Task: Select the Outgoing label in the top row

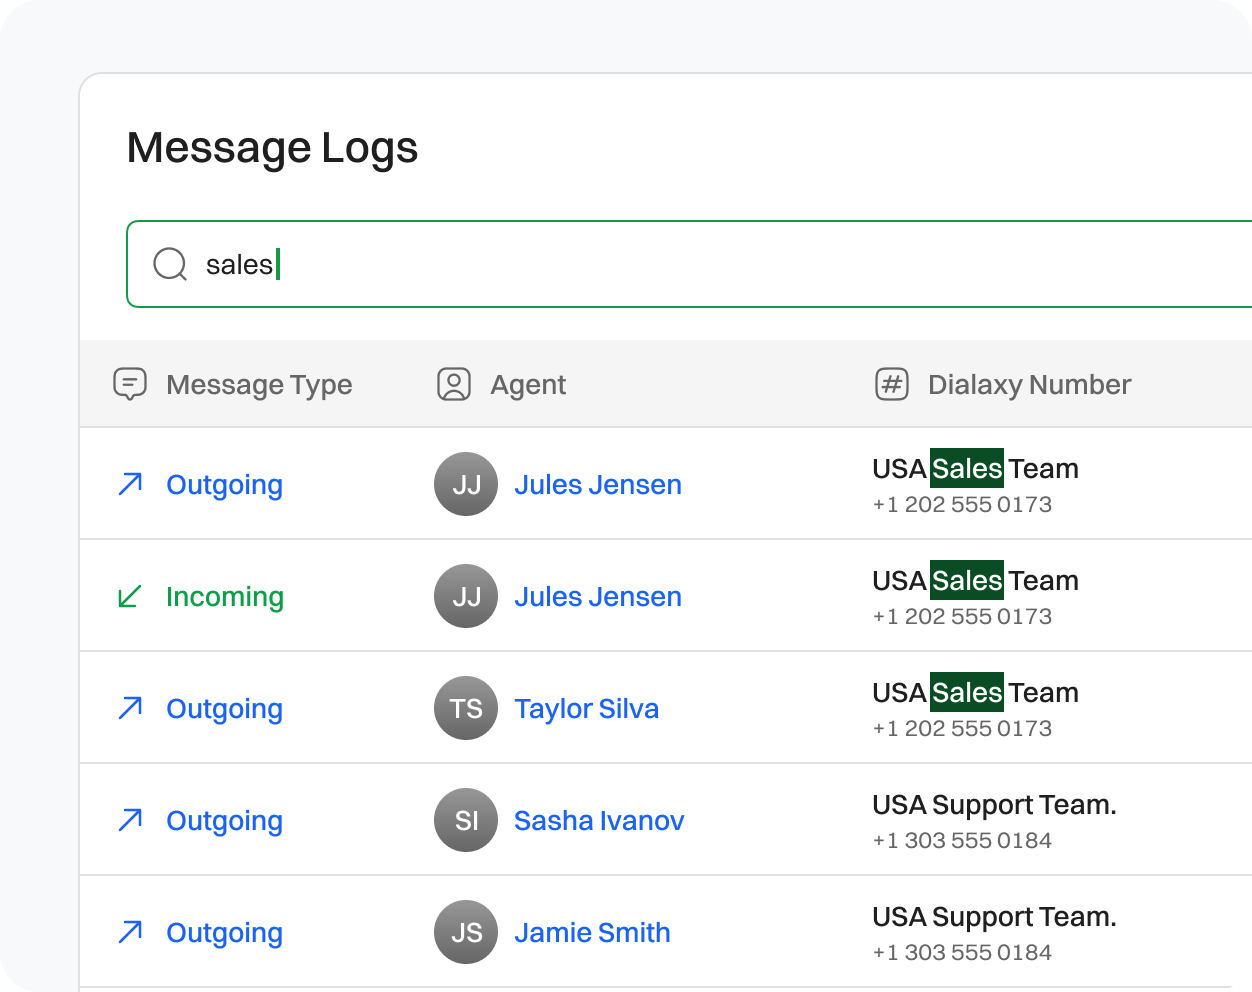Action: [x=224, y=484]
